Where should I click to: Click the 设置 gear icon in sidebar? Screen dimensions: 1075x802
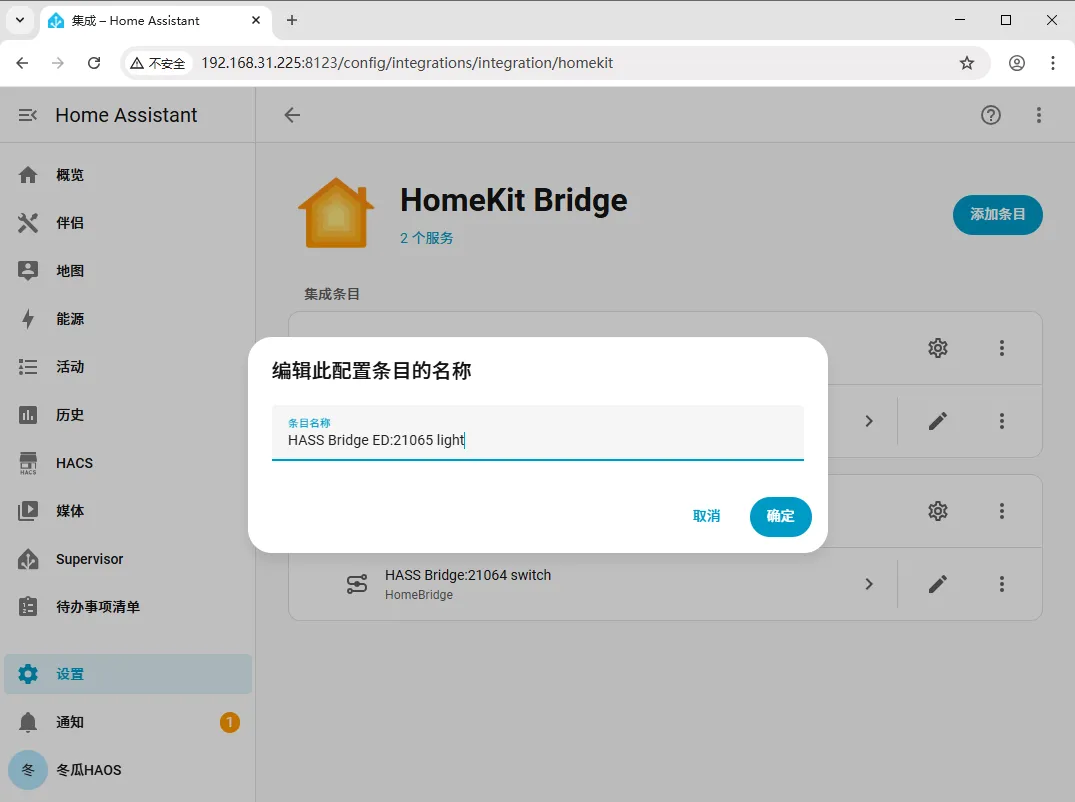tap(28, 674)
